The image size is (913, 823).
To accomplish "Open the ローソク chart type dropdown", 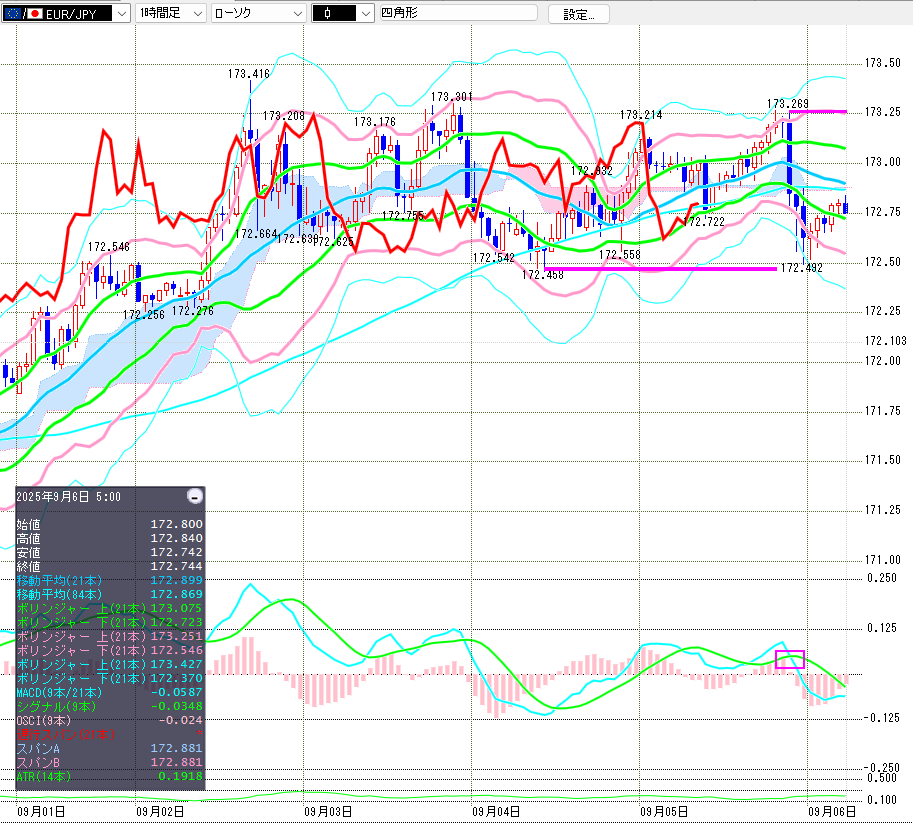I will click(259, 13).
